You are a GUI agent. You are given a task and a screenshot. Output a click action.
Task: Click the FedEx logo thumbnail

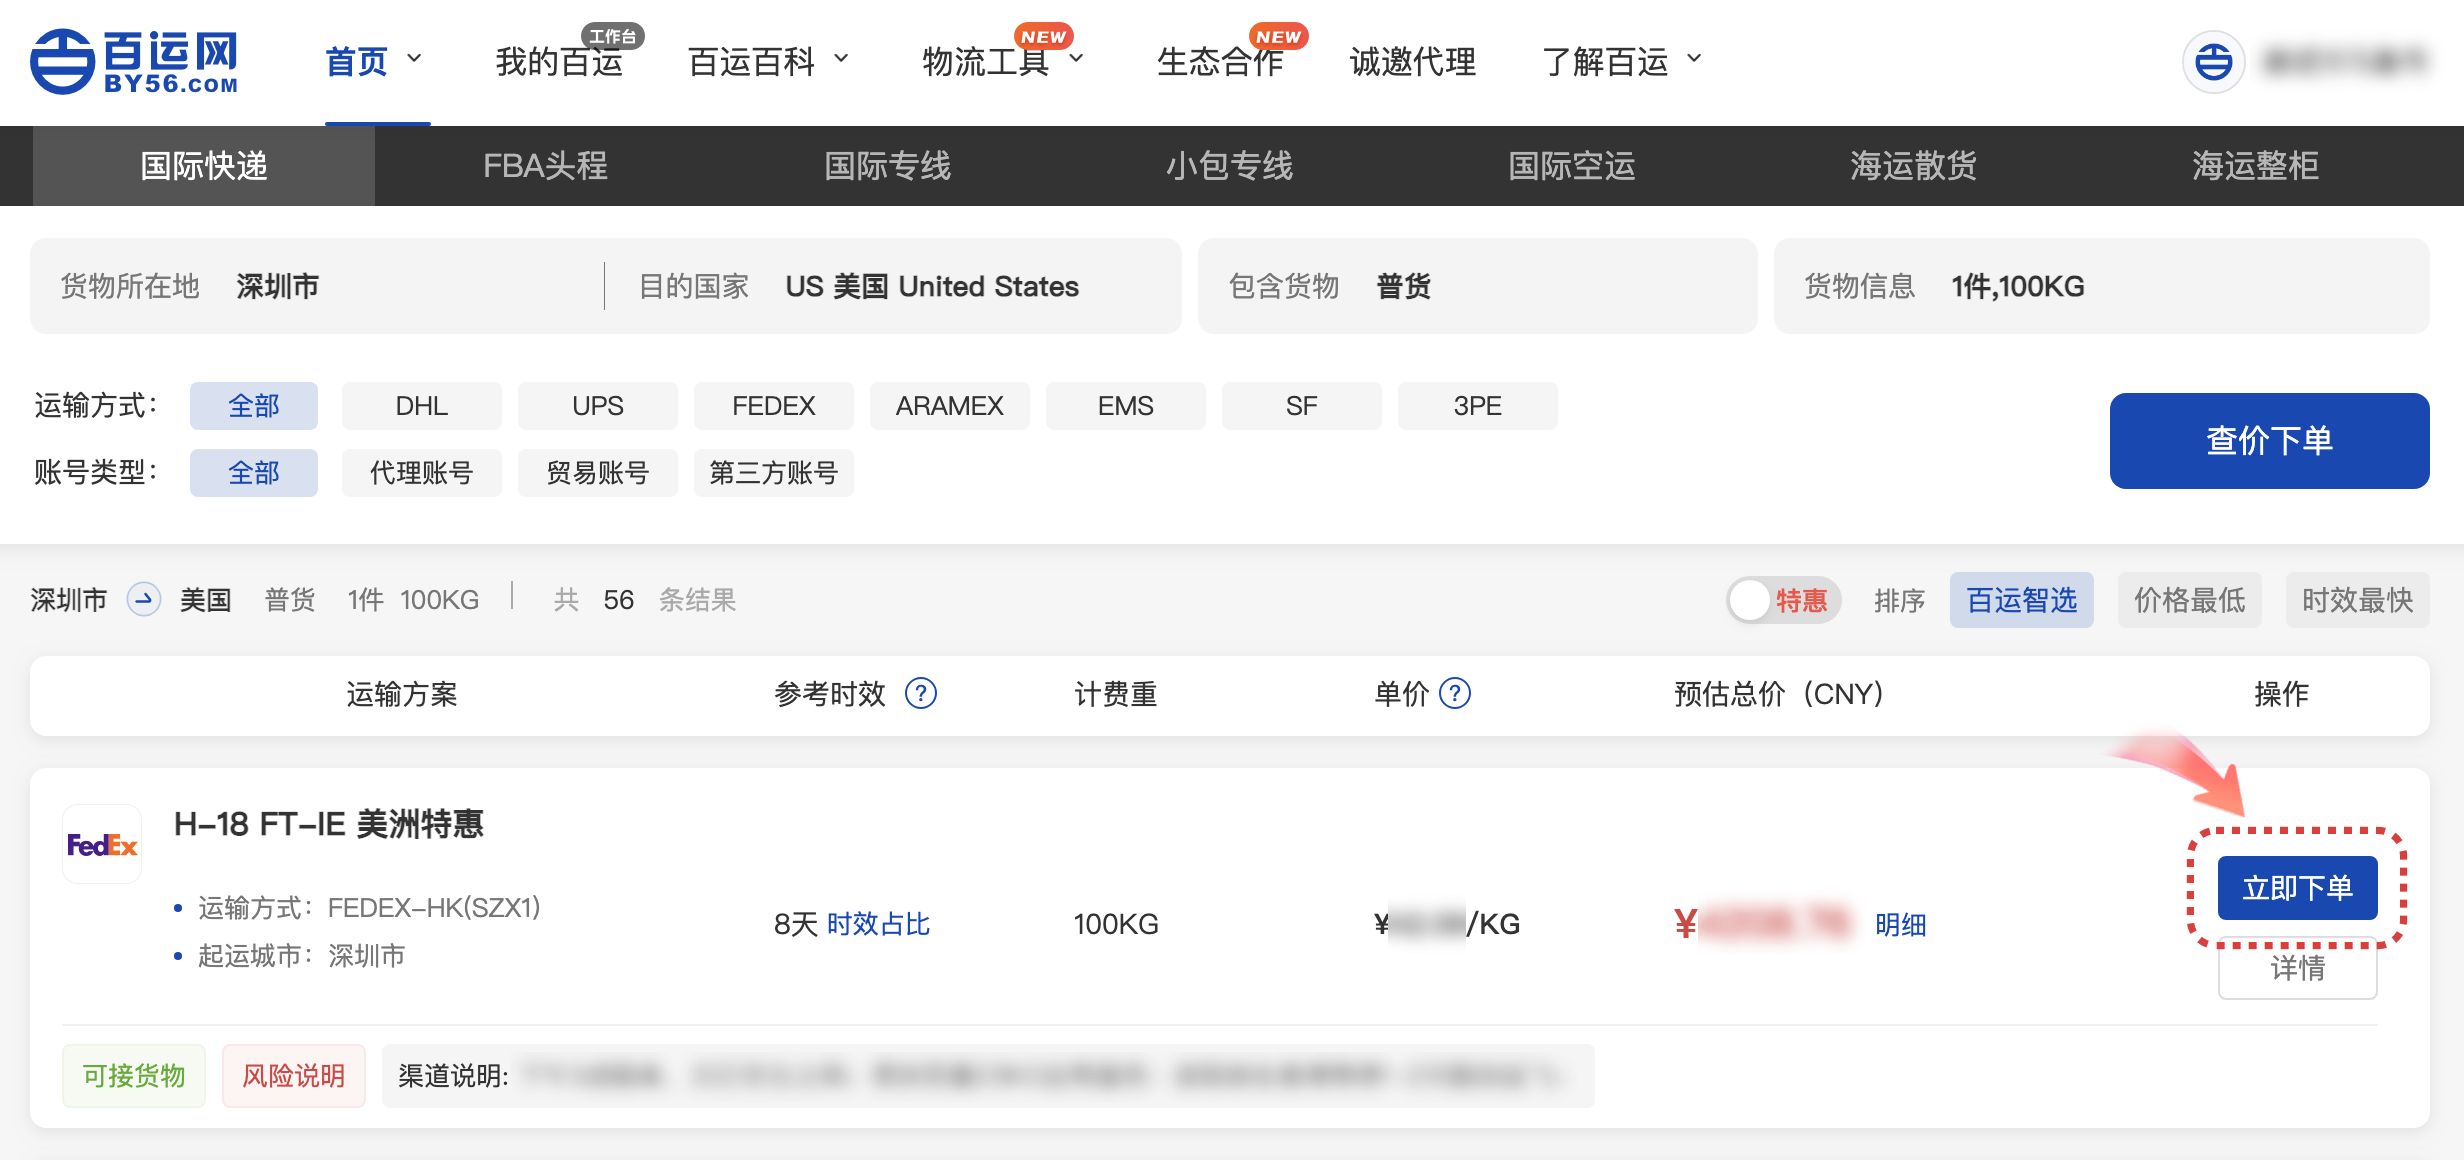[102, 845]
